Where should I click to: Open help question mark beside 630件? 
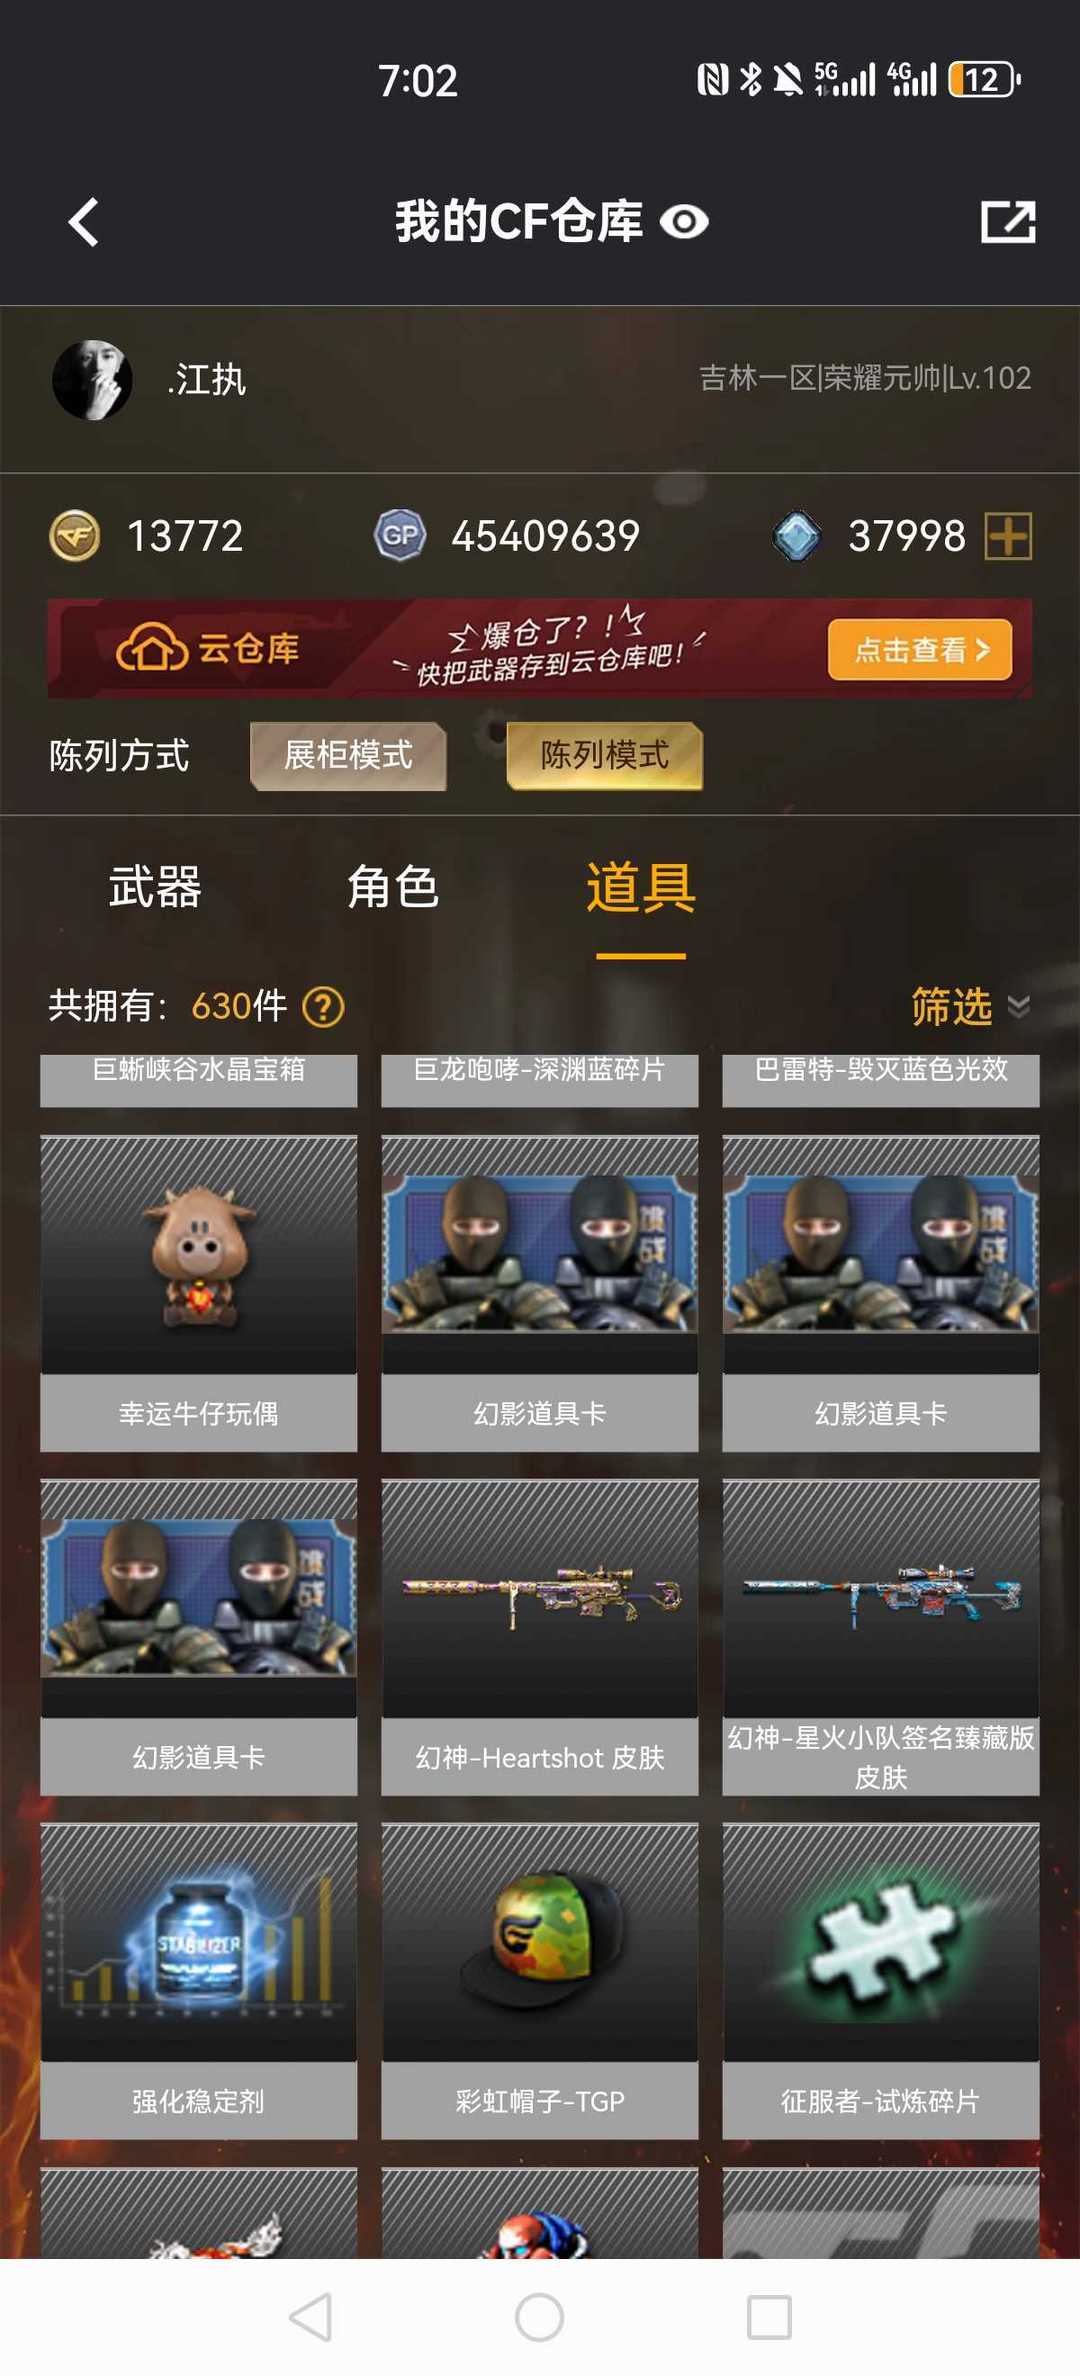(323, 1007)
